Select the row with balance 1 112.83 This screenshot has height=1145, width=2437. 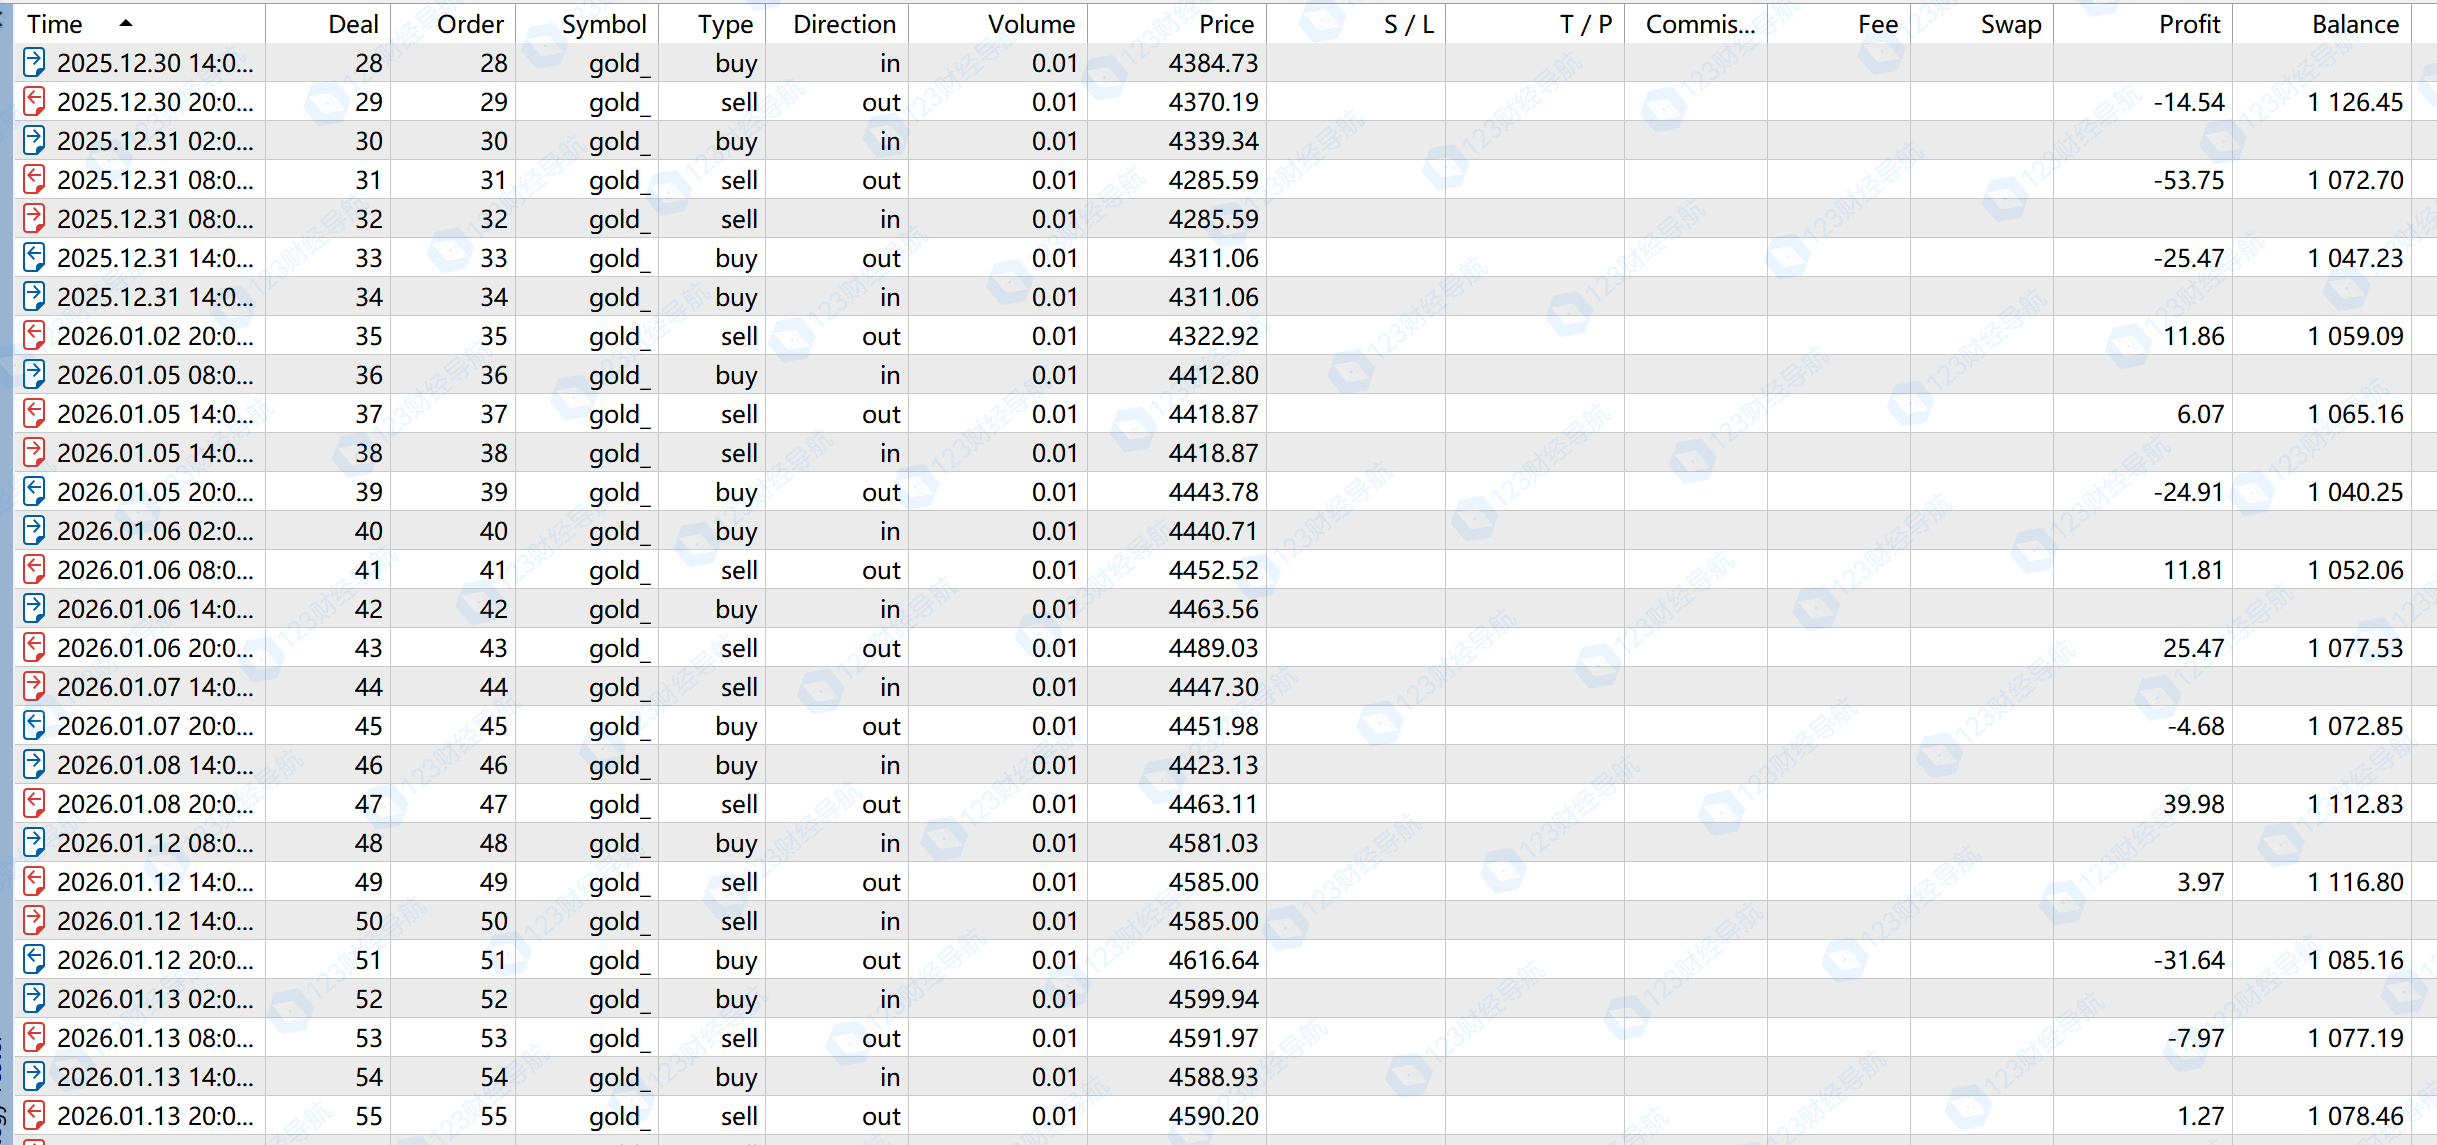(2354, 804)
